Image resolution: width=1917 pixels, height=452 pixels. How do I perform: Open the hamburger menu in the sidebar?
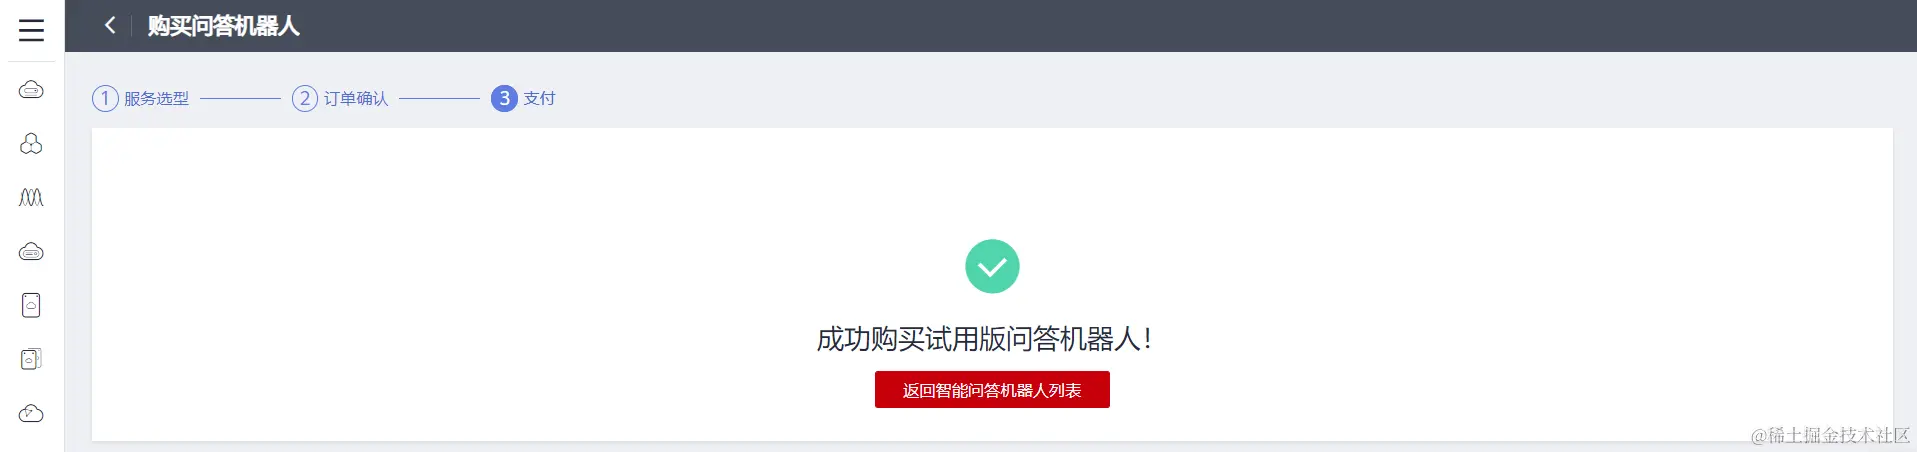click(x=31, y=30)
